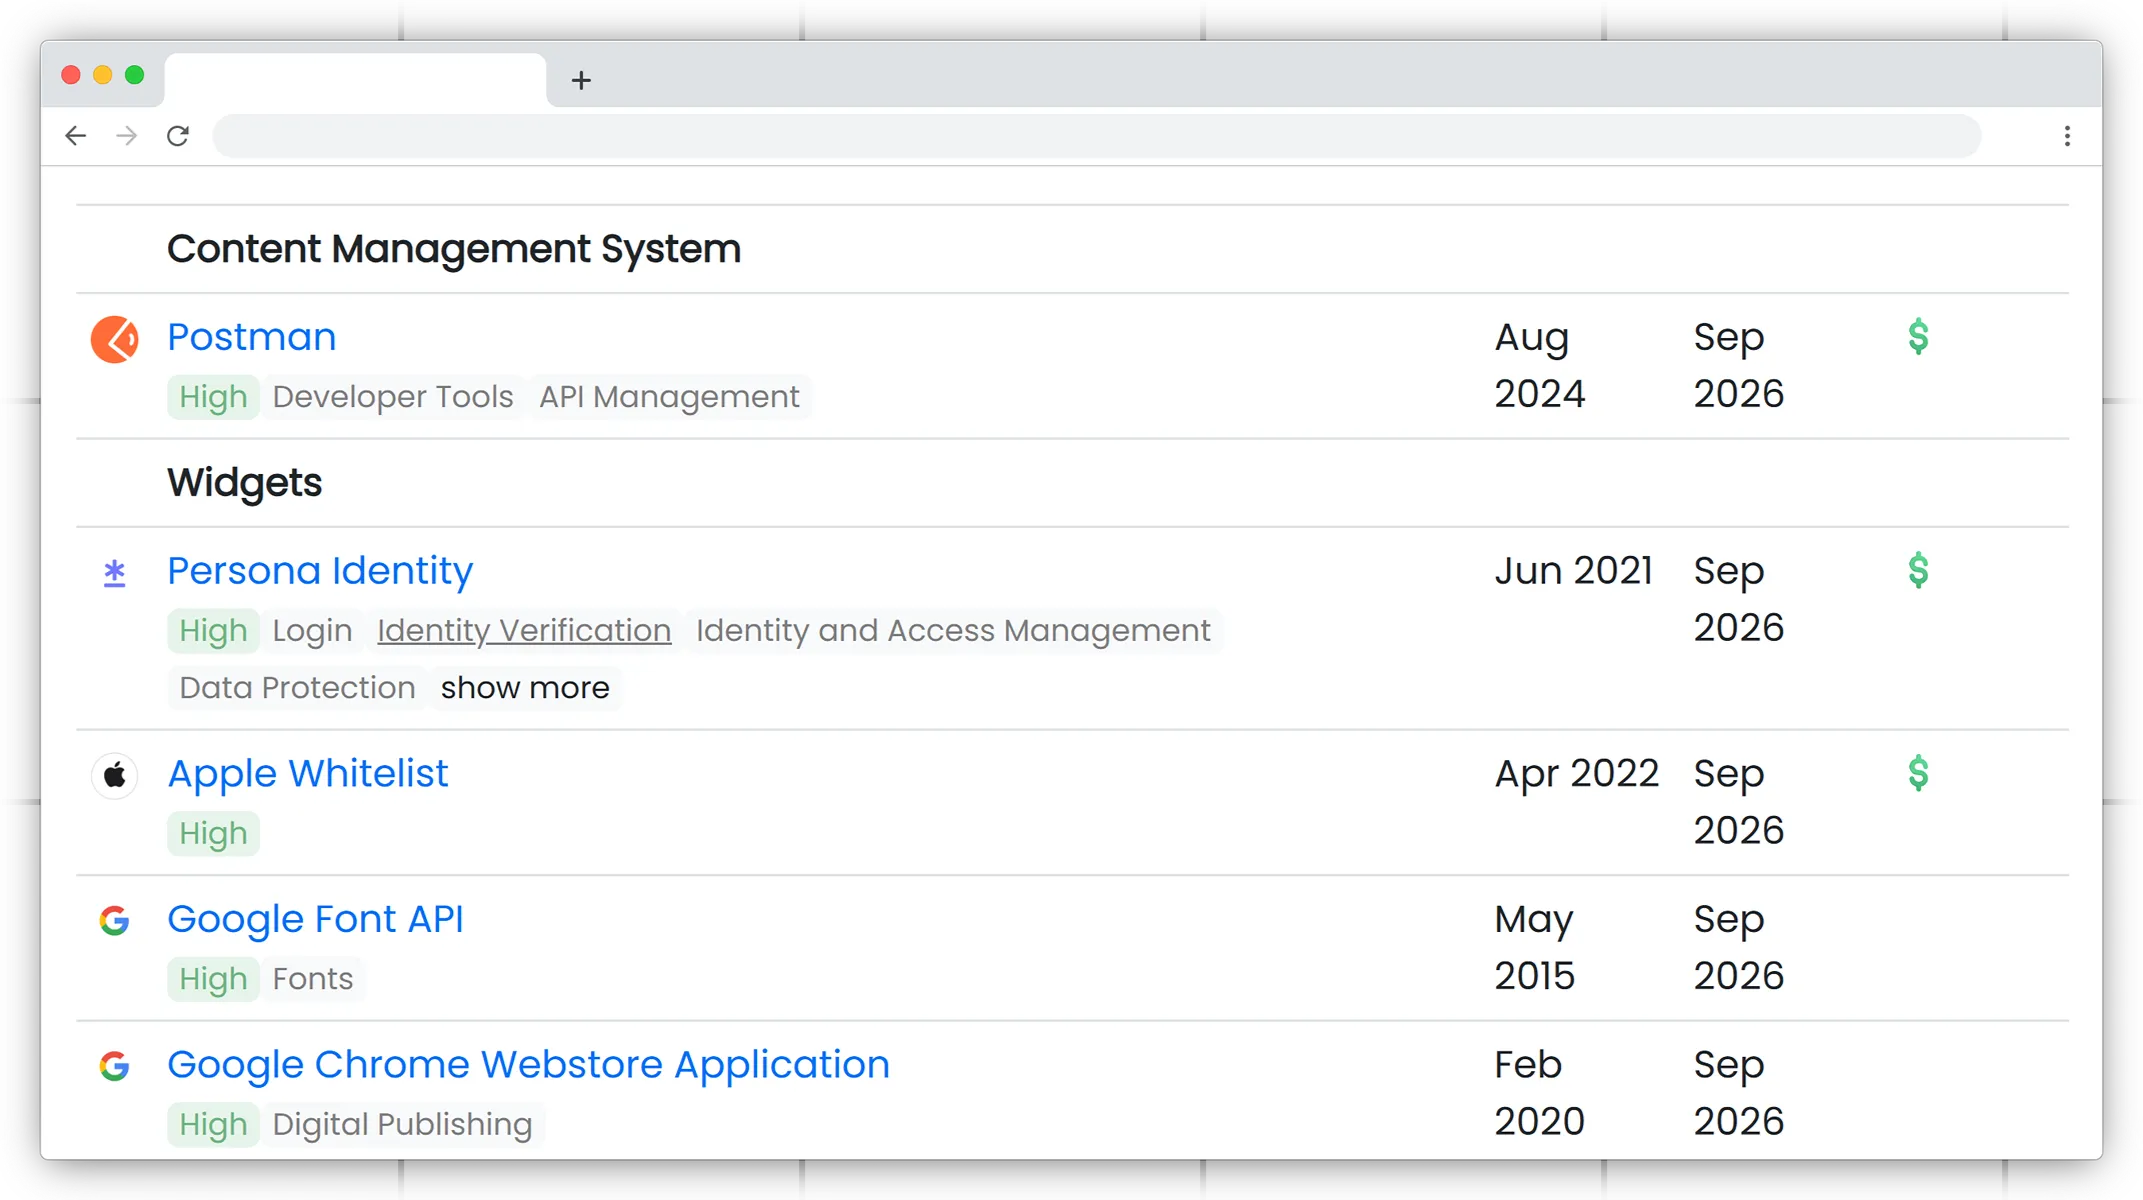Viewport: 2143px width, 1200px height.
Task: Focus the browser address bar
Action: (1097, 136)
